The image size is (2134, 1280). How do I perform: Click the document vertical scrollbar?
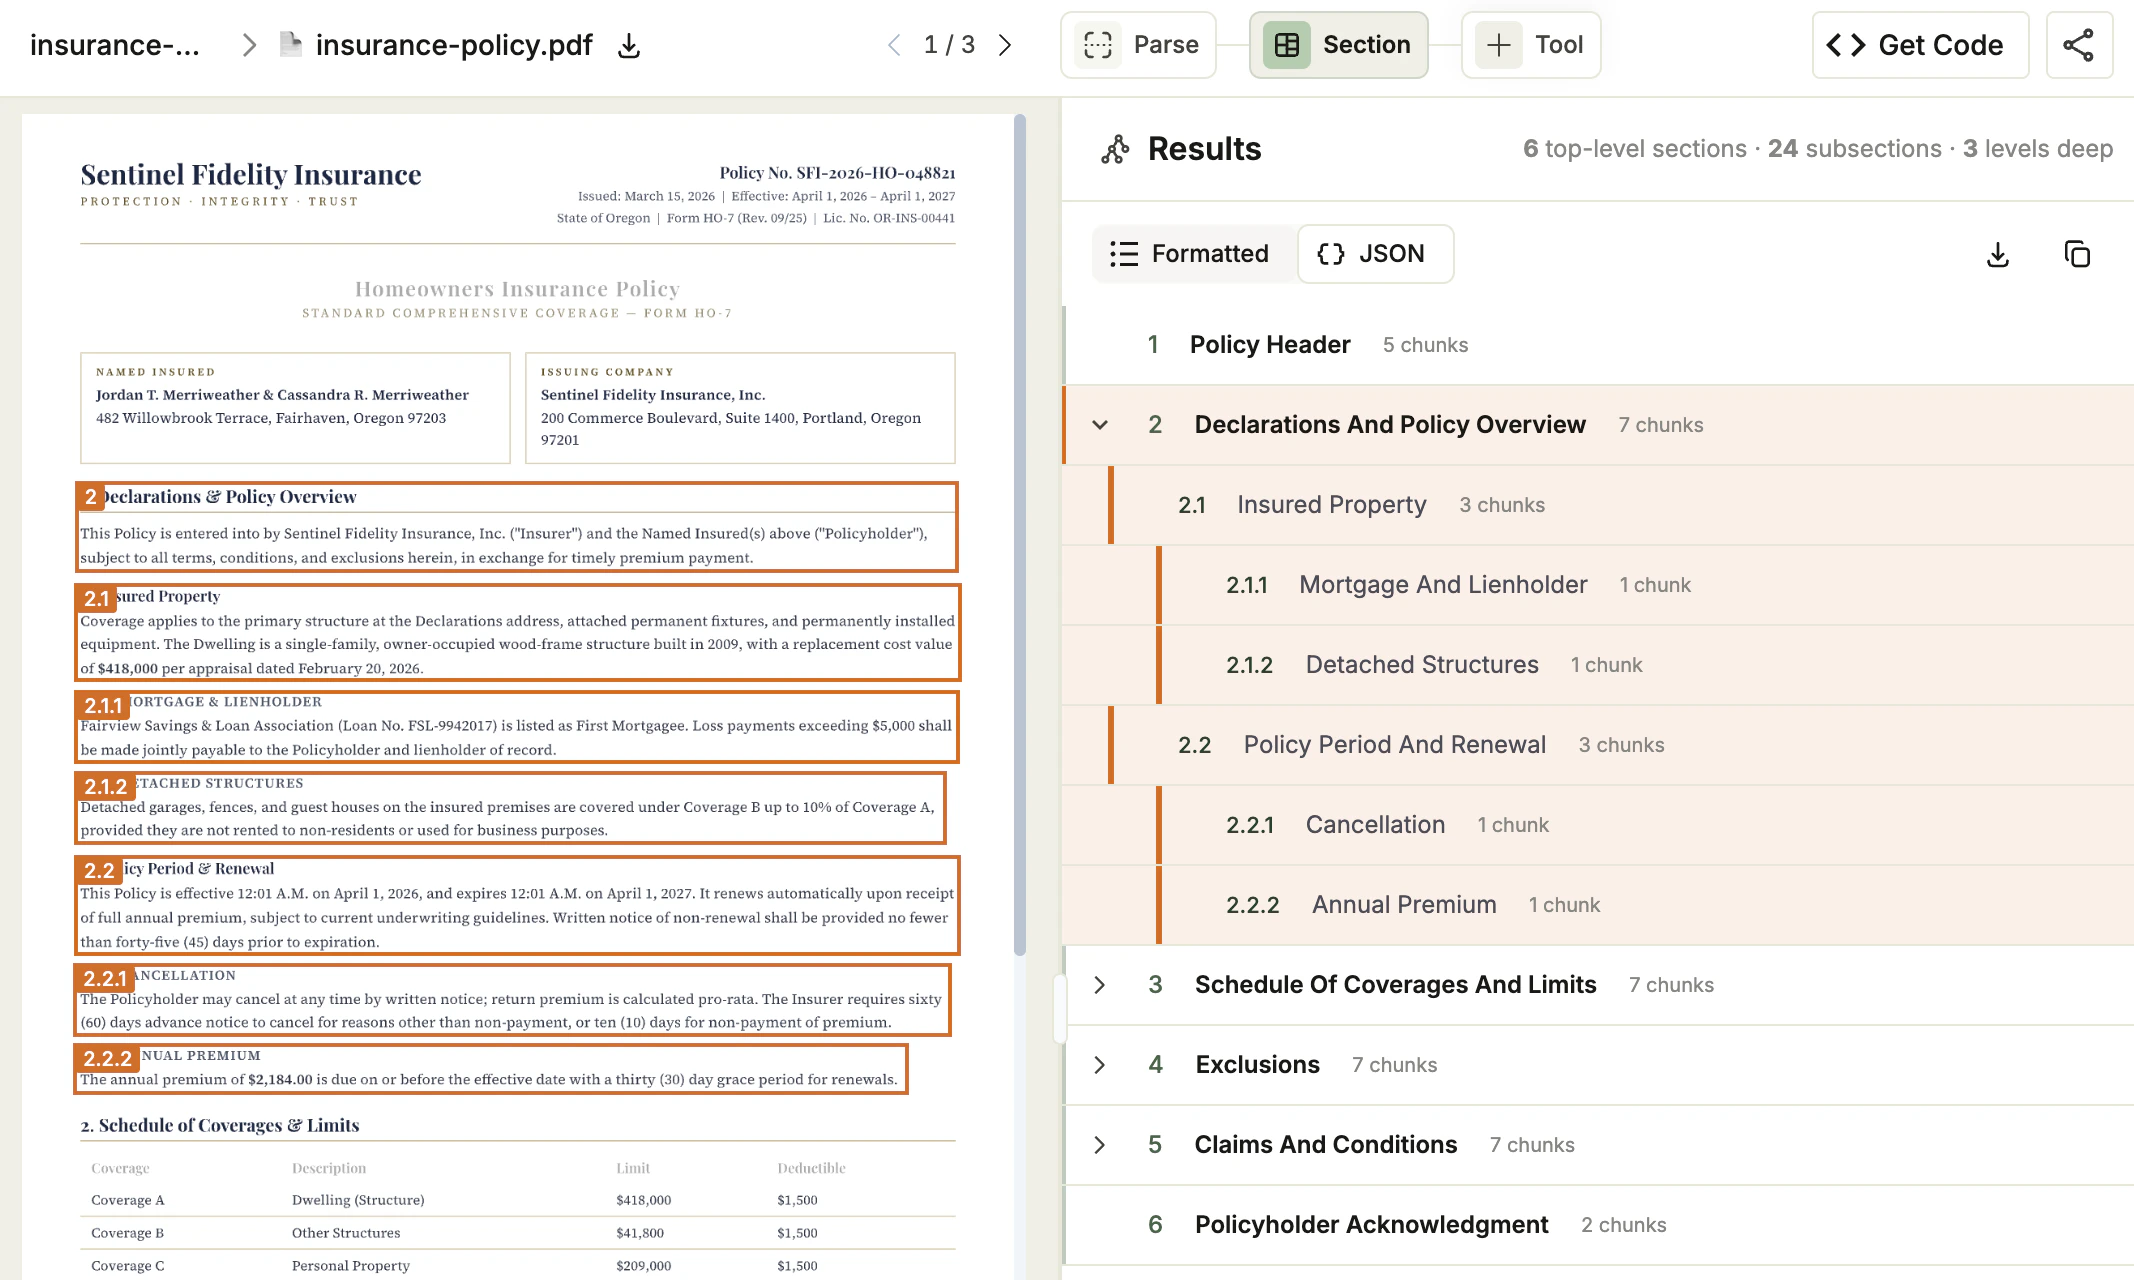tap(1020, 535)
